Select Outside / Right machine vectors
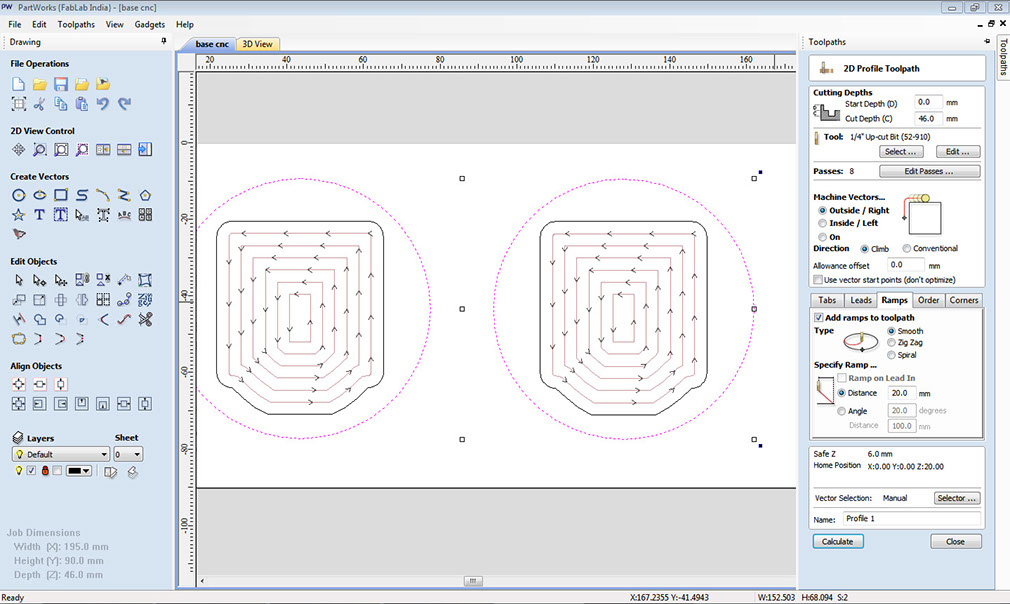Viewport: 1010px width, 604px height. [x=823, y=211]
